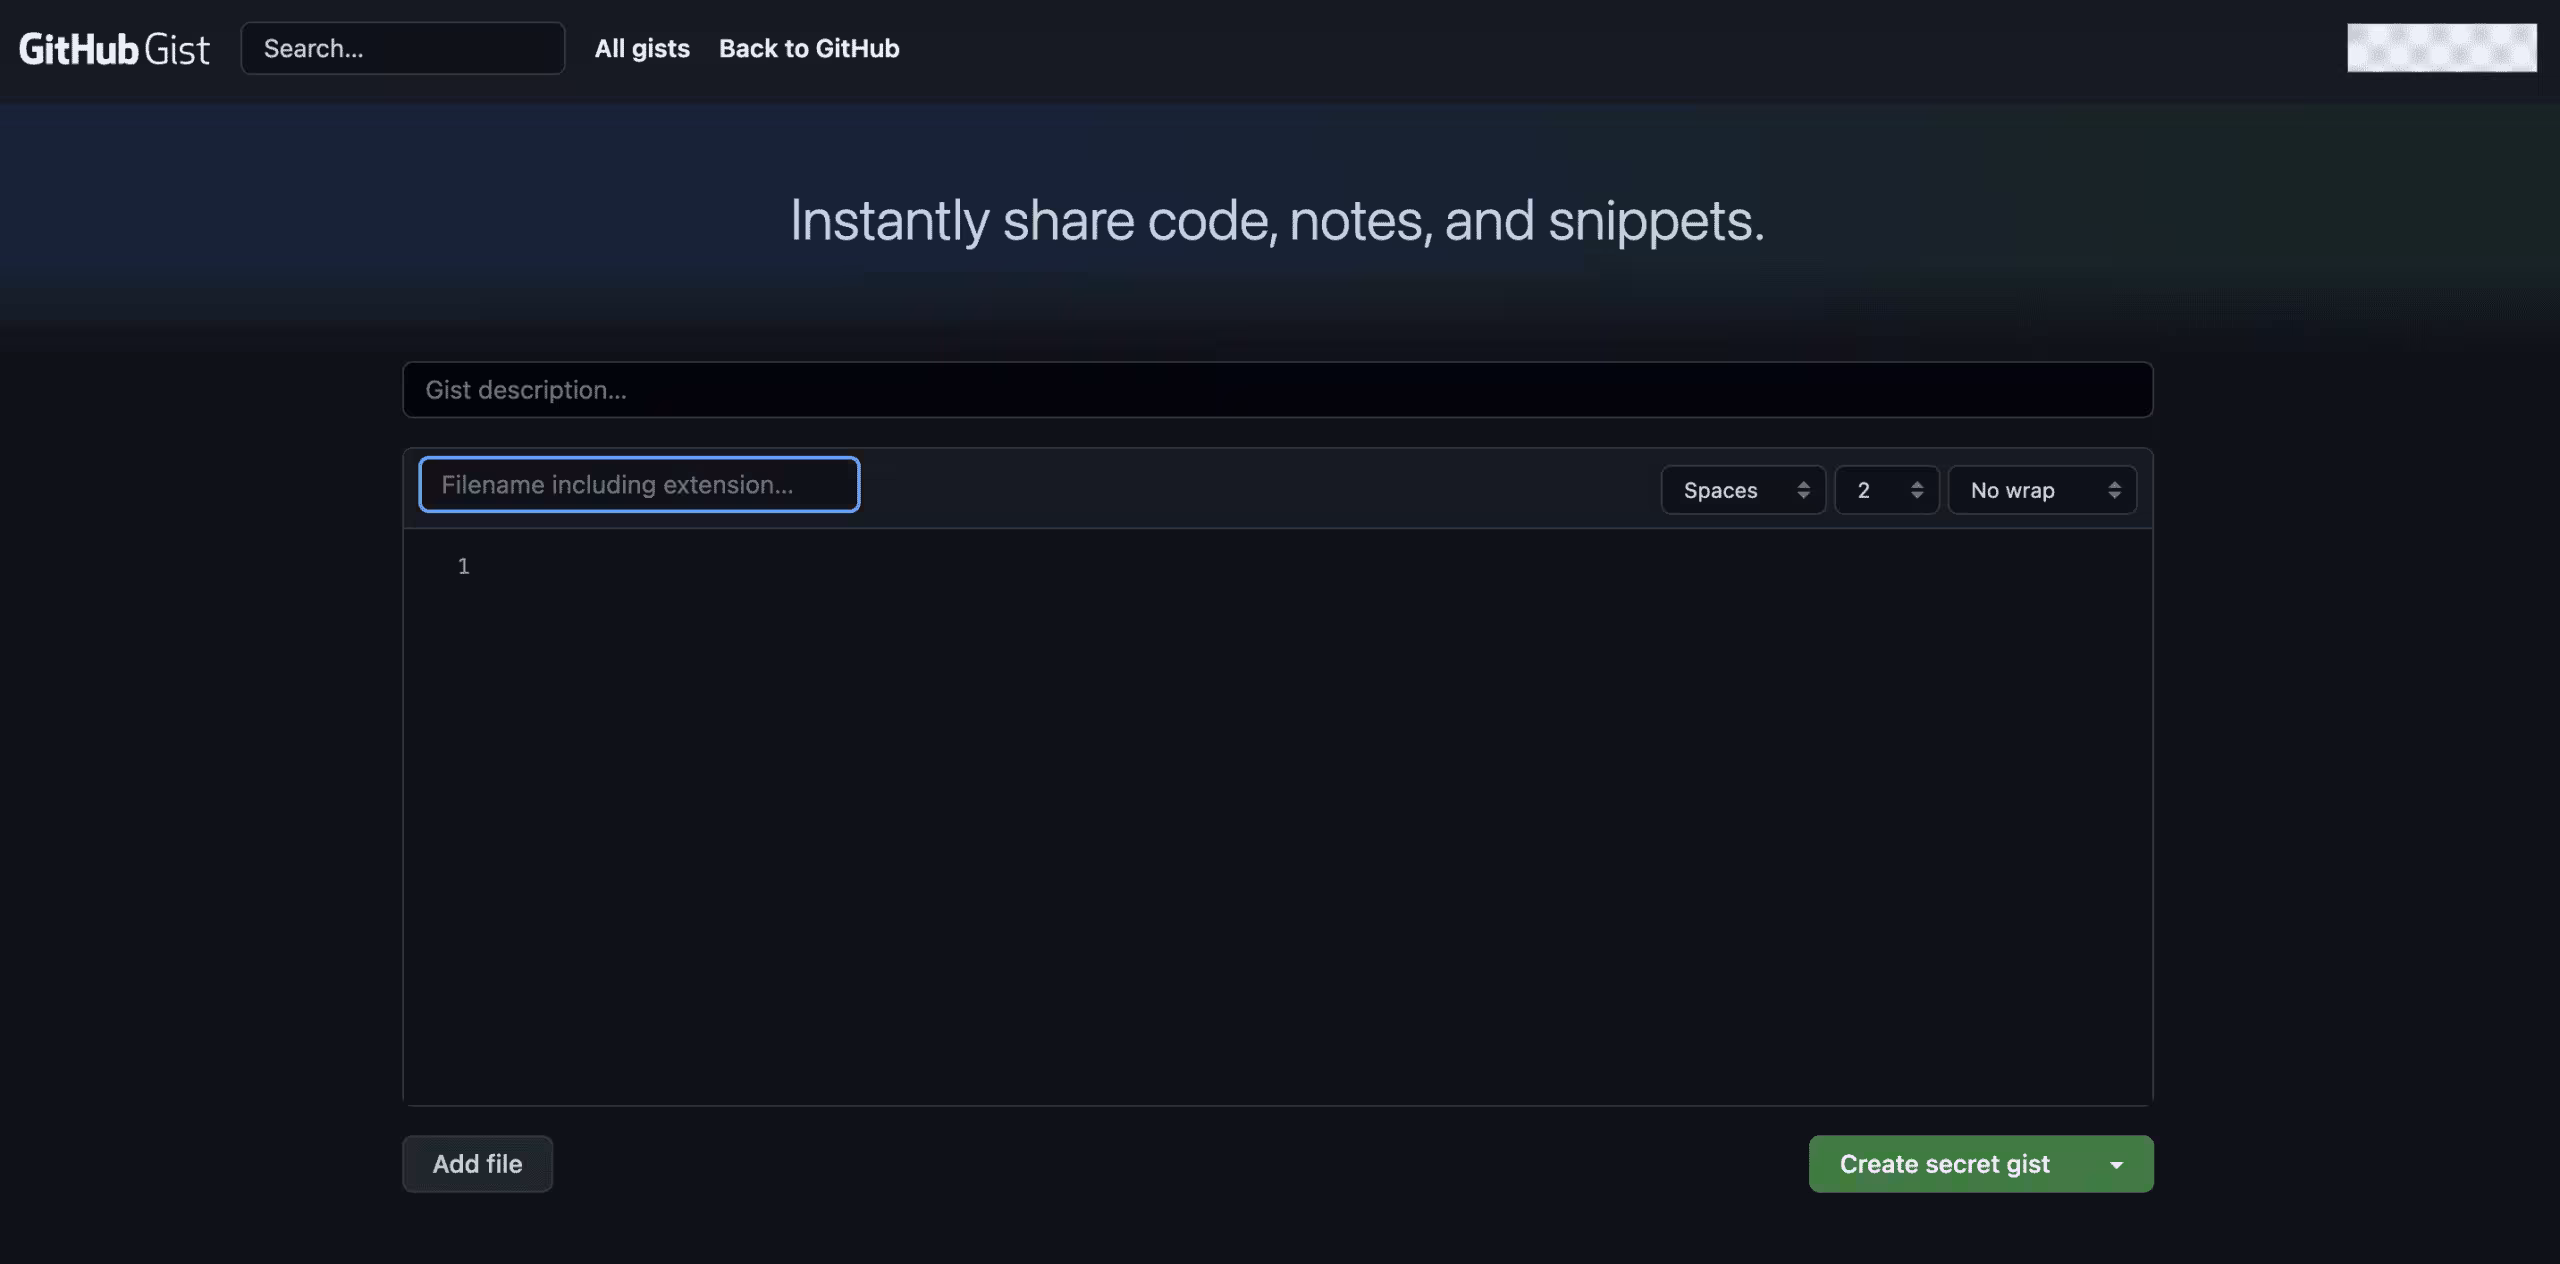Open the indent size dropdown showing 2
Screen dimensions: 2560x1264
tap(1887, 490)
